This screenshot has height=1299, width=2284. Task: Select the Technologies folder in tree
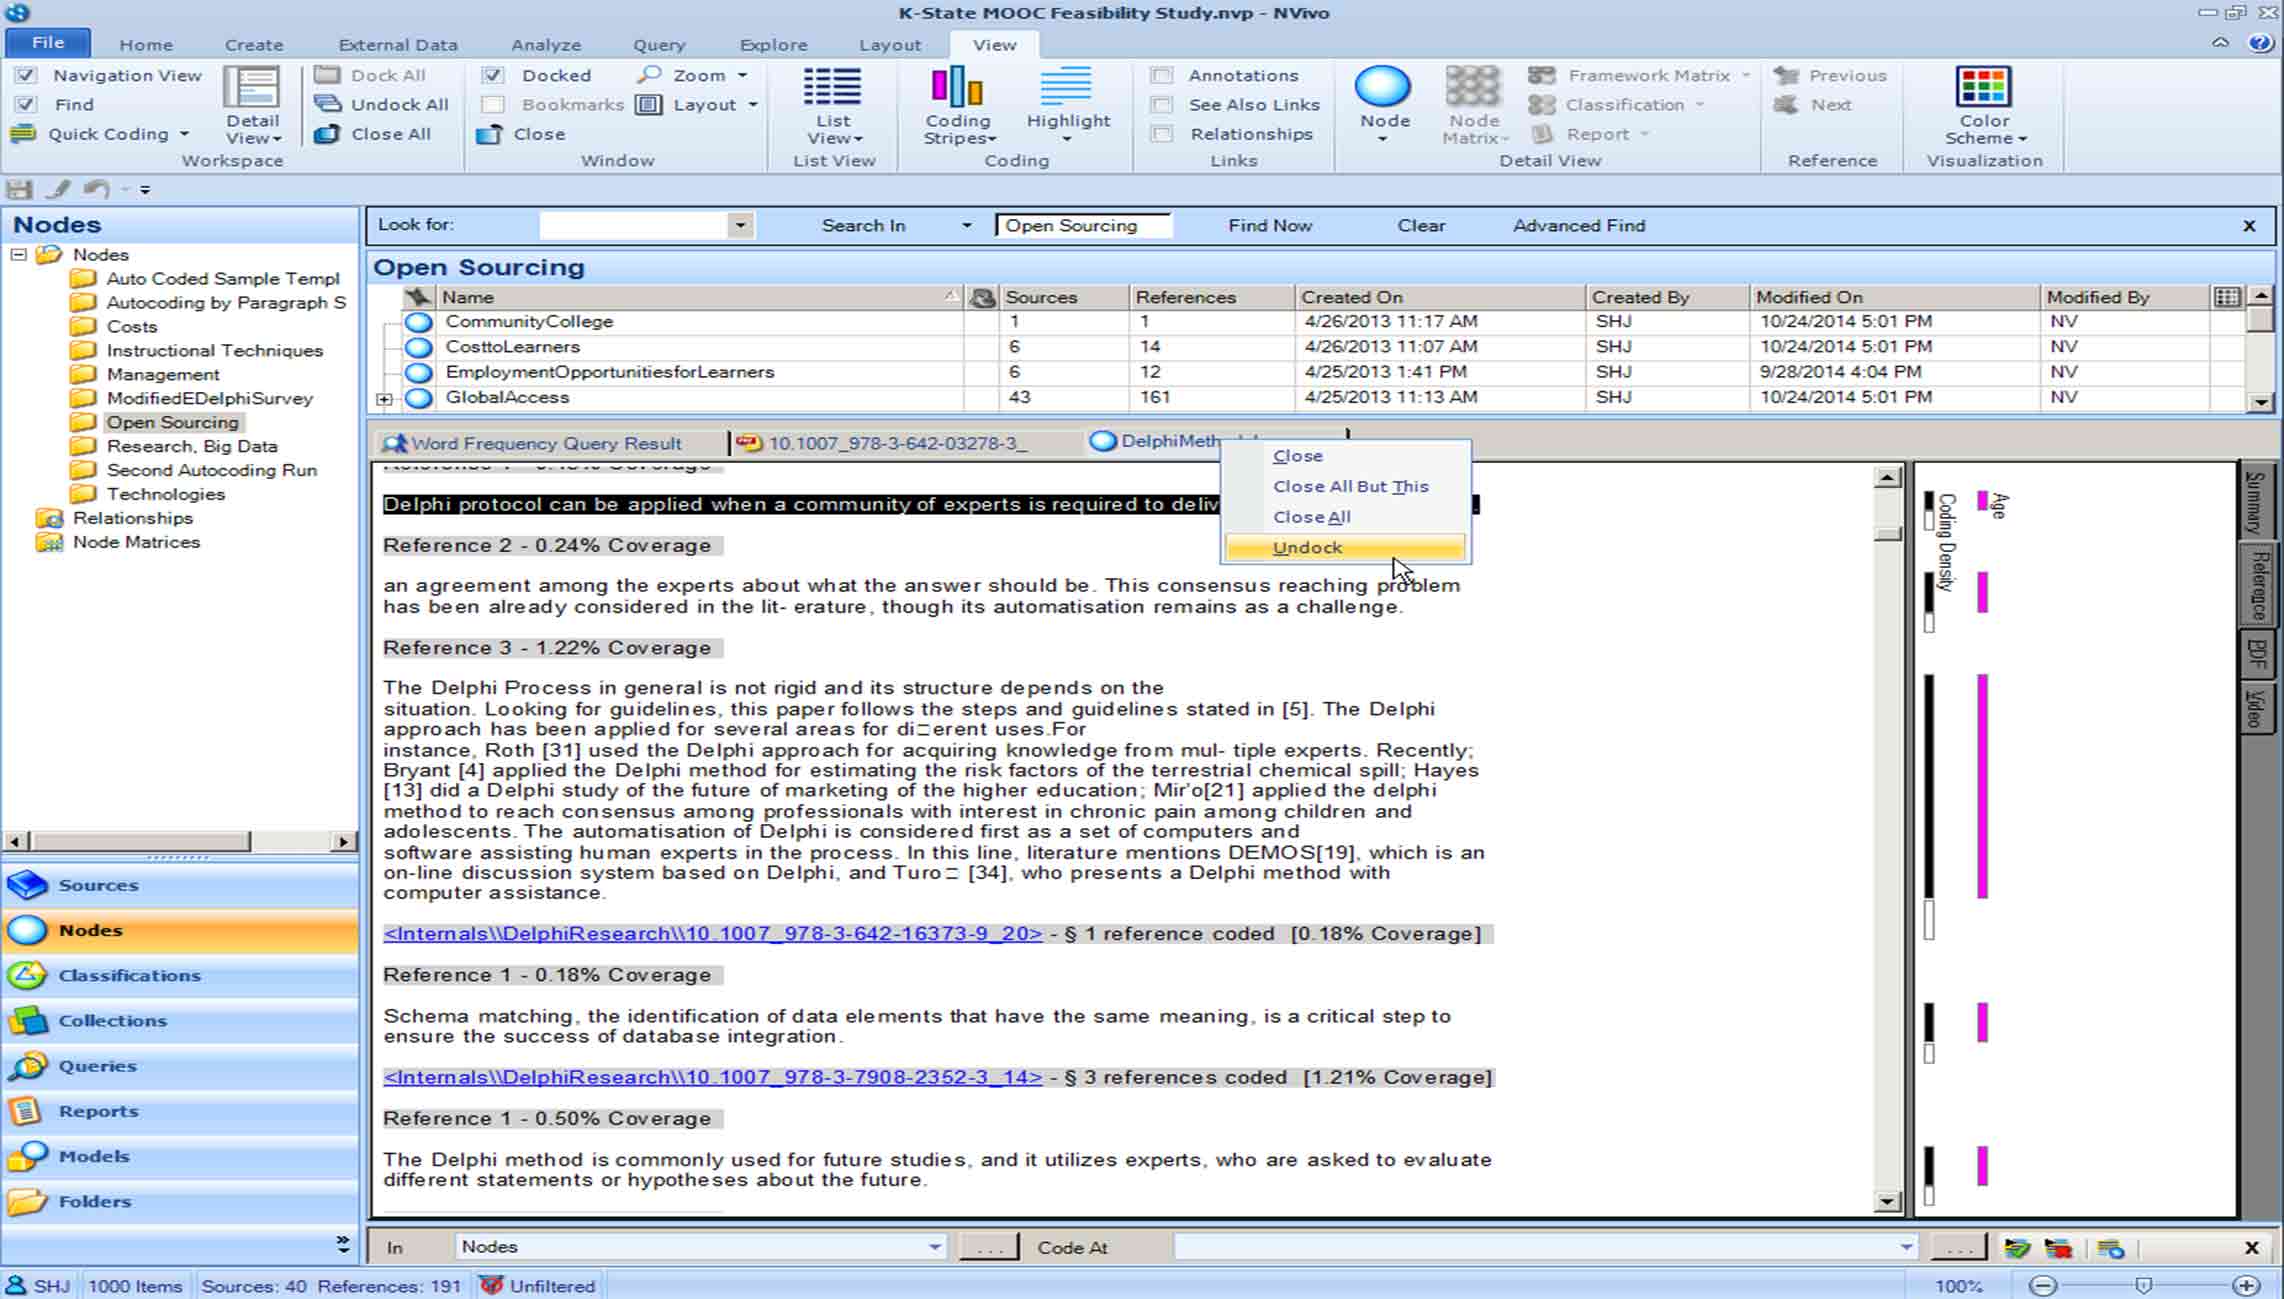[165, 494]
